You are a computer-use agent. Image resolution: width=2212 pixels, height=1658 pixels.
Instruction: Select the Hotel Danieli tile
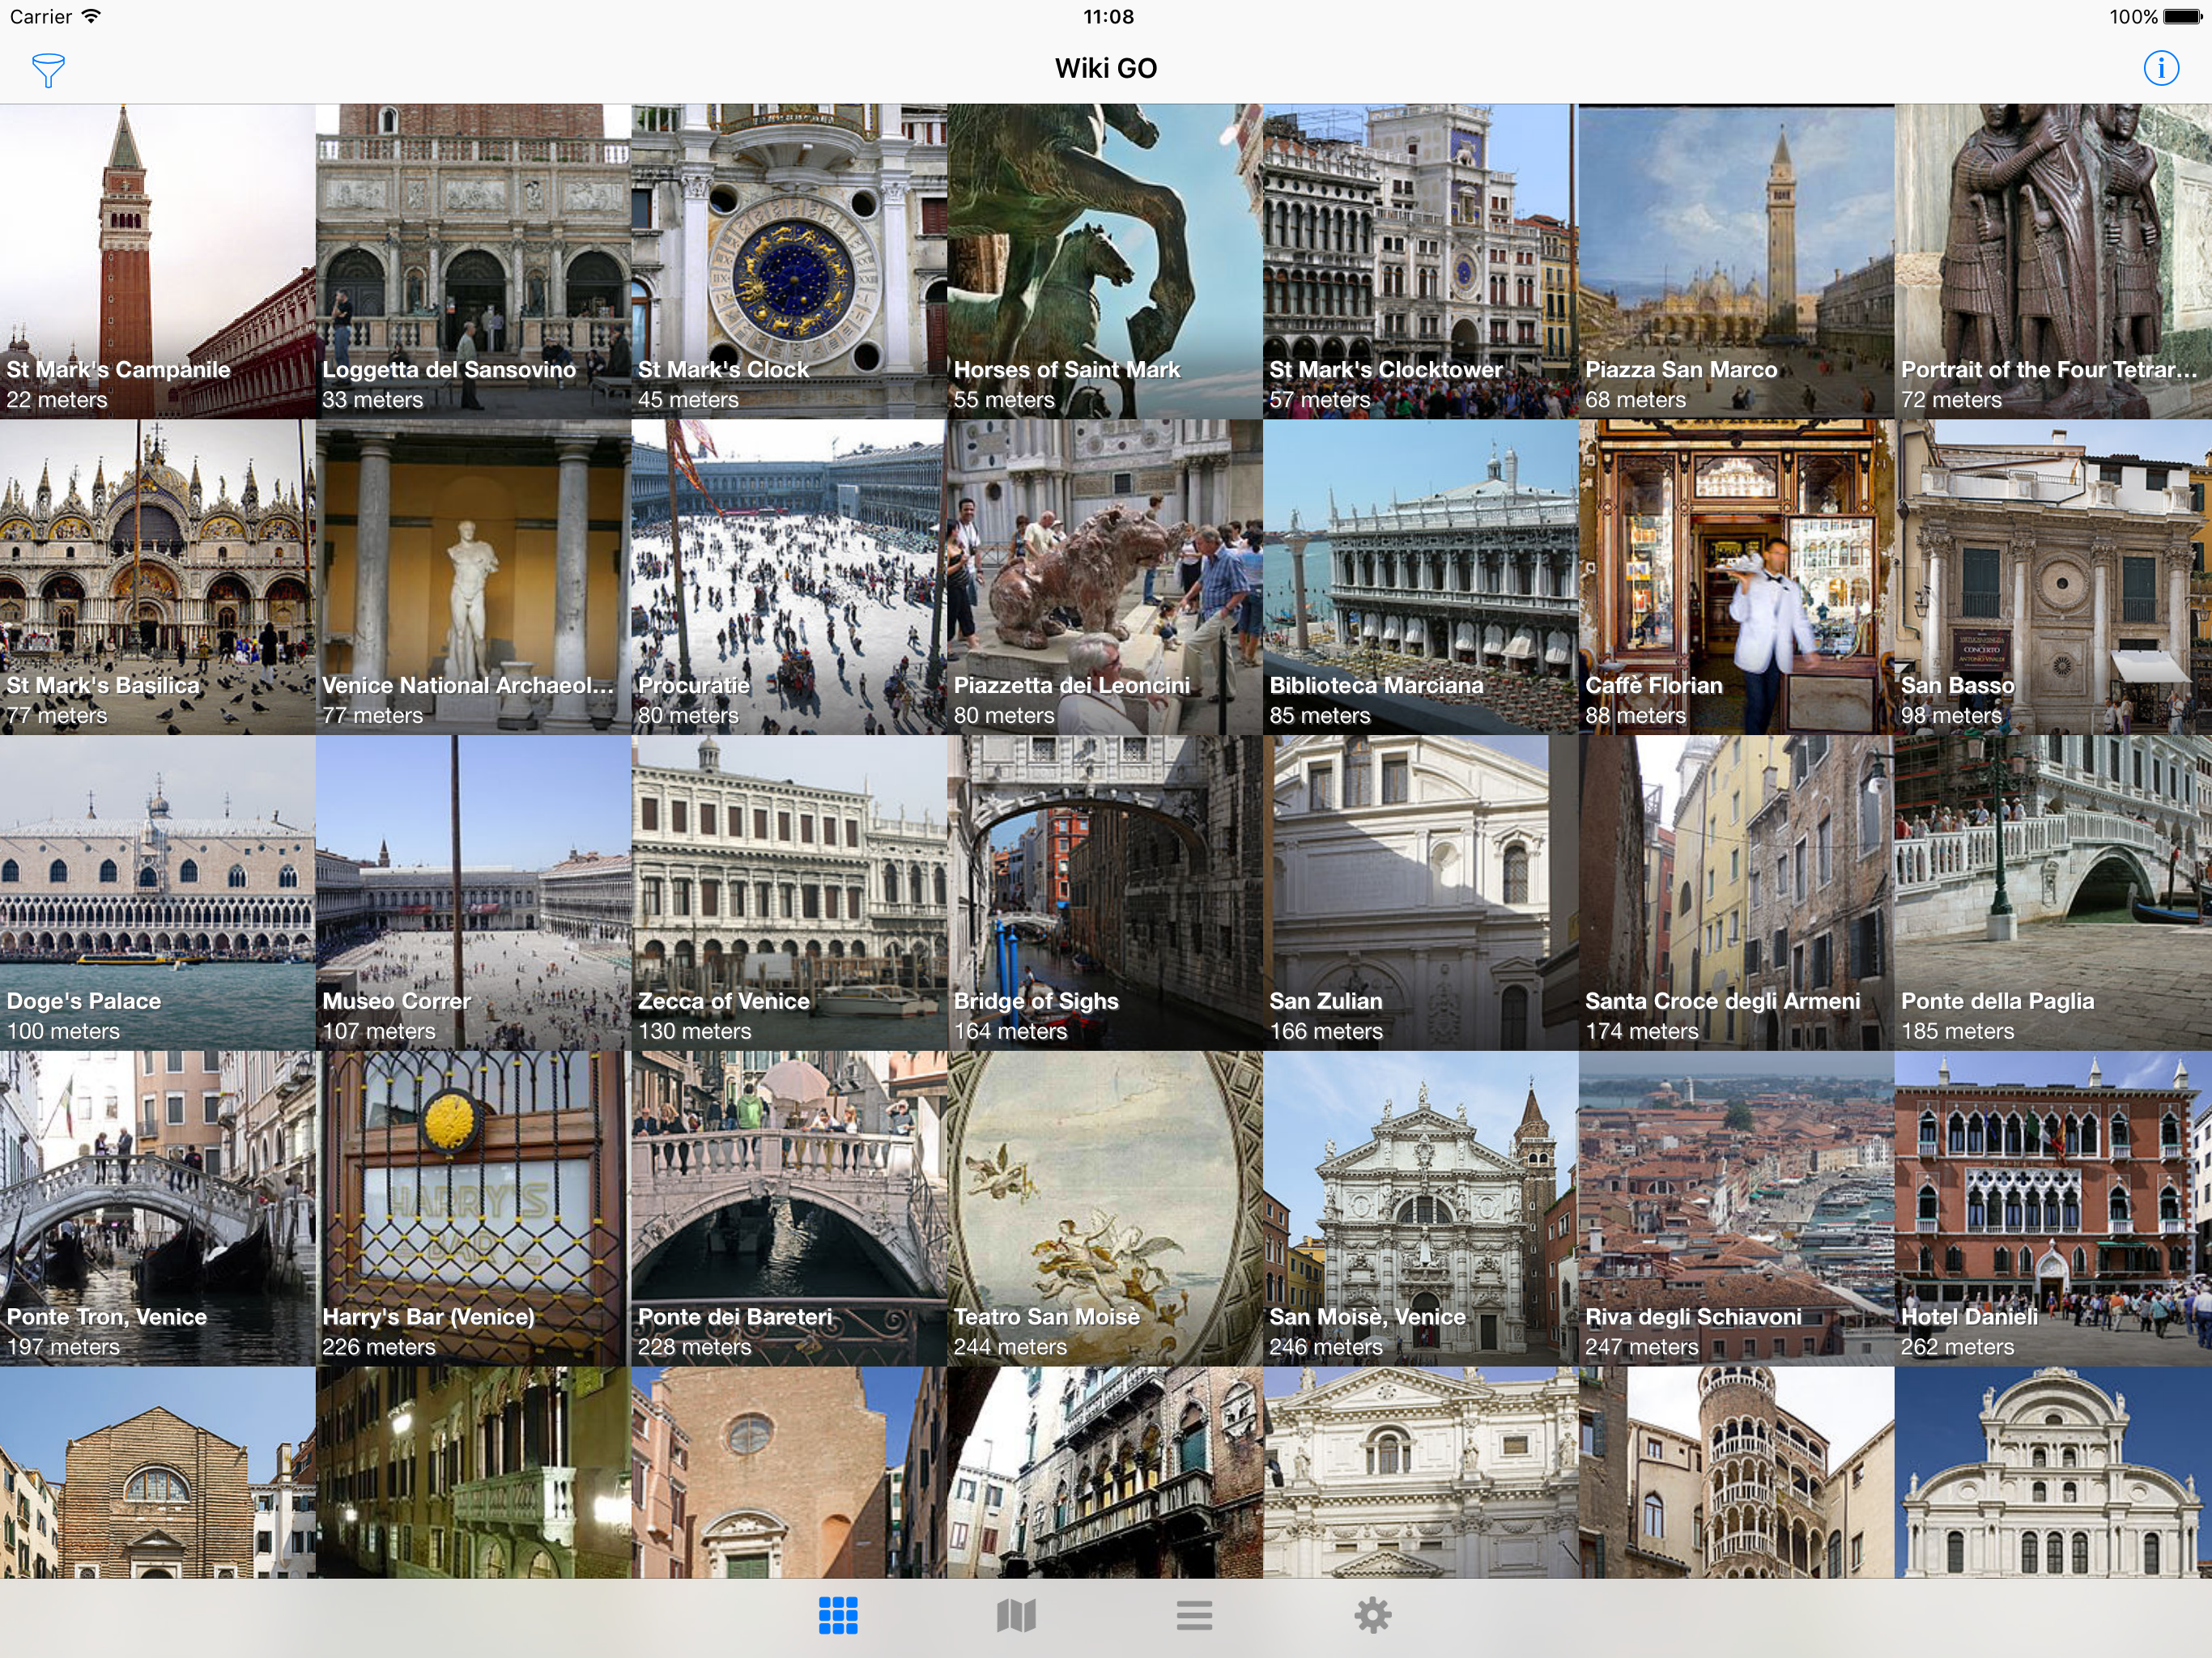click(2053, 1209)
